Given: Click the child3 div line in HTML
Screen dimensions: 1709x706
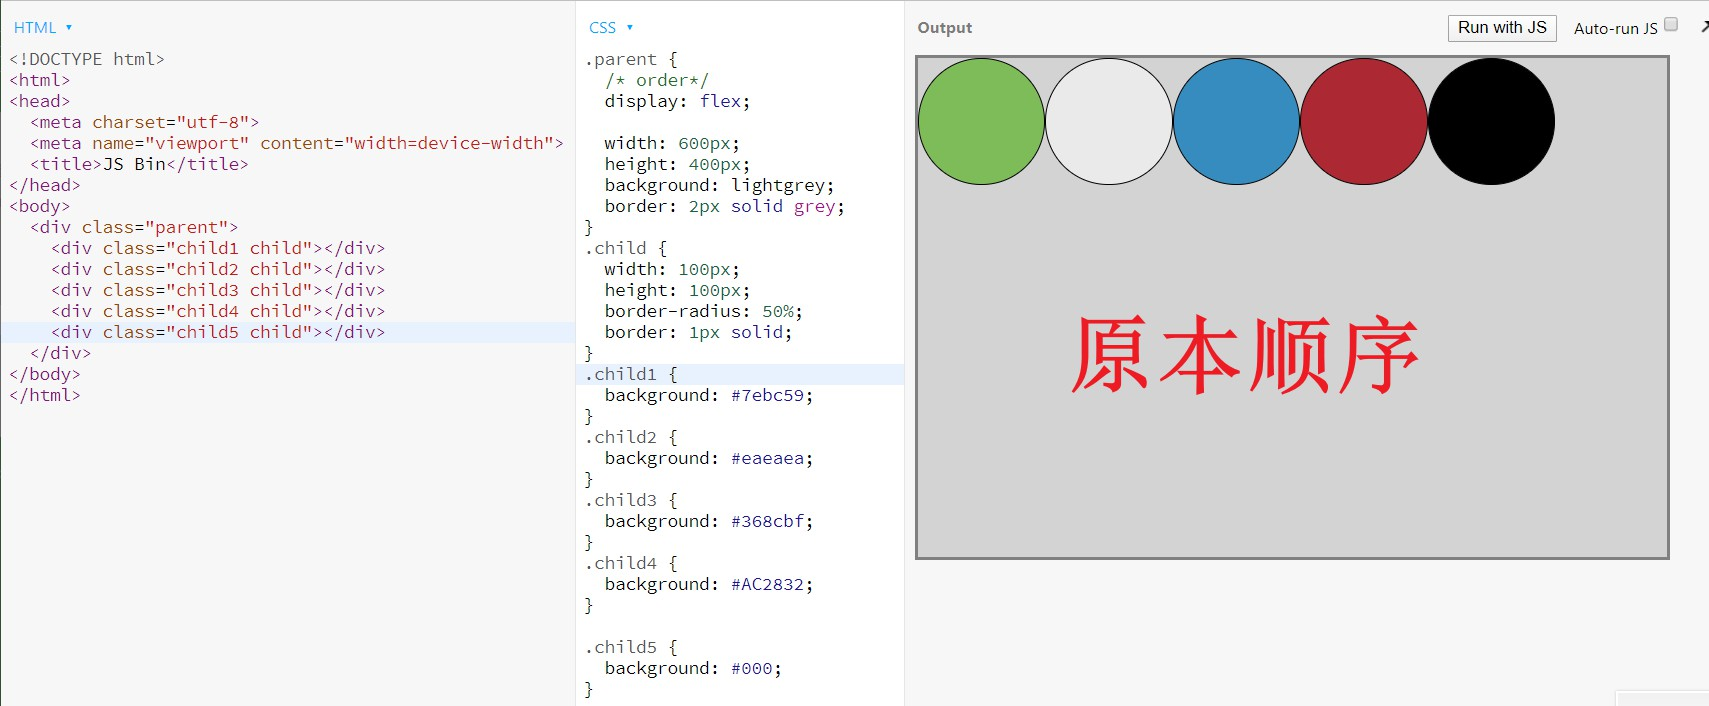Looking at the screenshot, I should coord(218,290).
